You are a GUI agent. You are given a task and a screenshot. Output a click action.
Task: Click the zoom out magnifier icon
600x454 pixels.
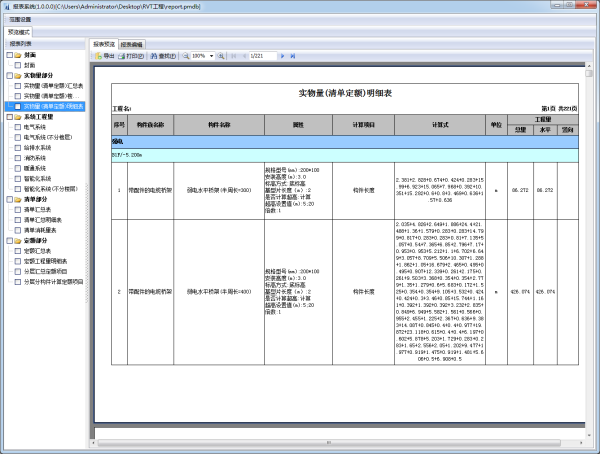185,56
